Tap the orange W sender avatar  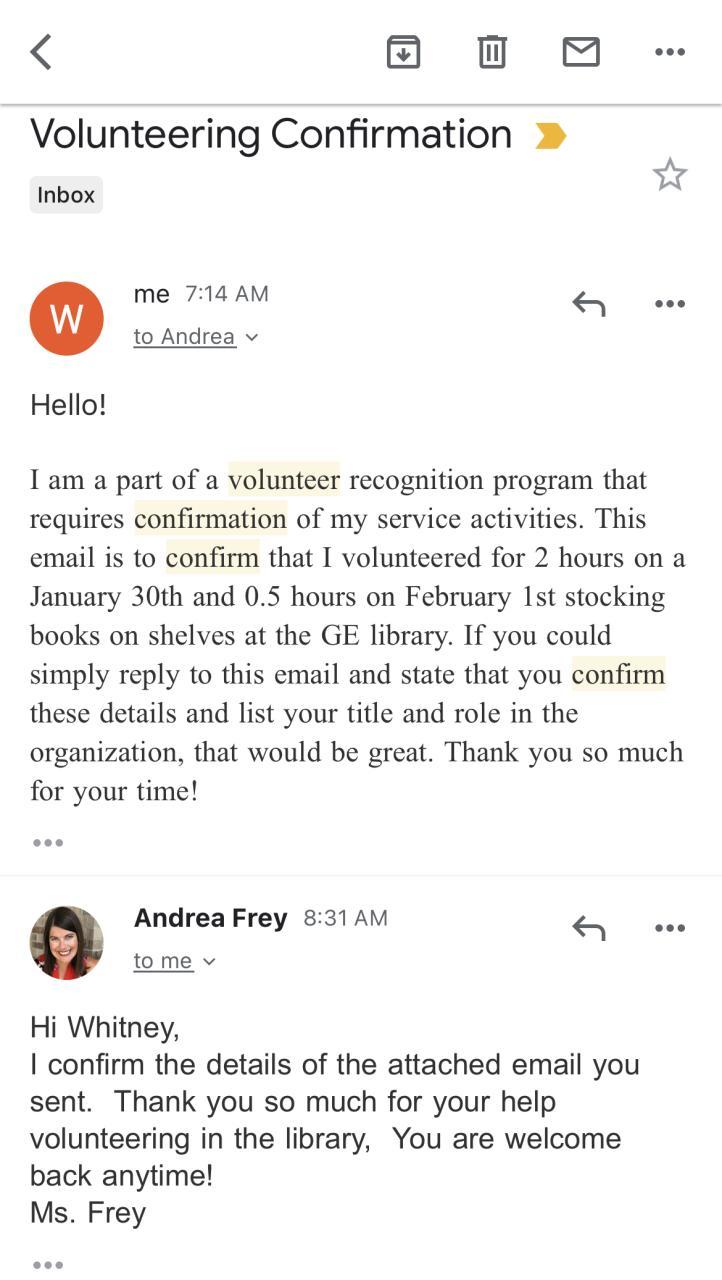(x=67, y=319)
